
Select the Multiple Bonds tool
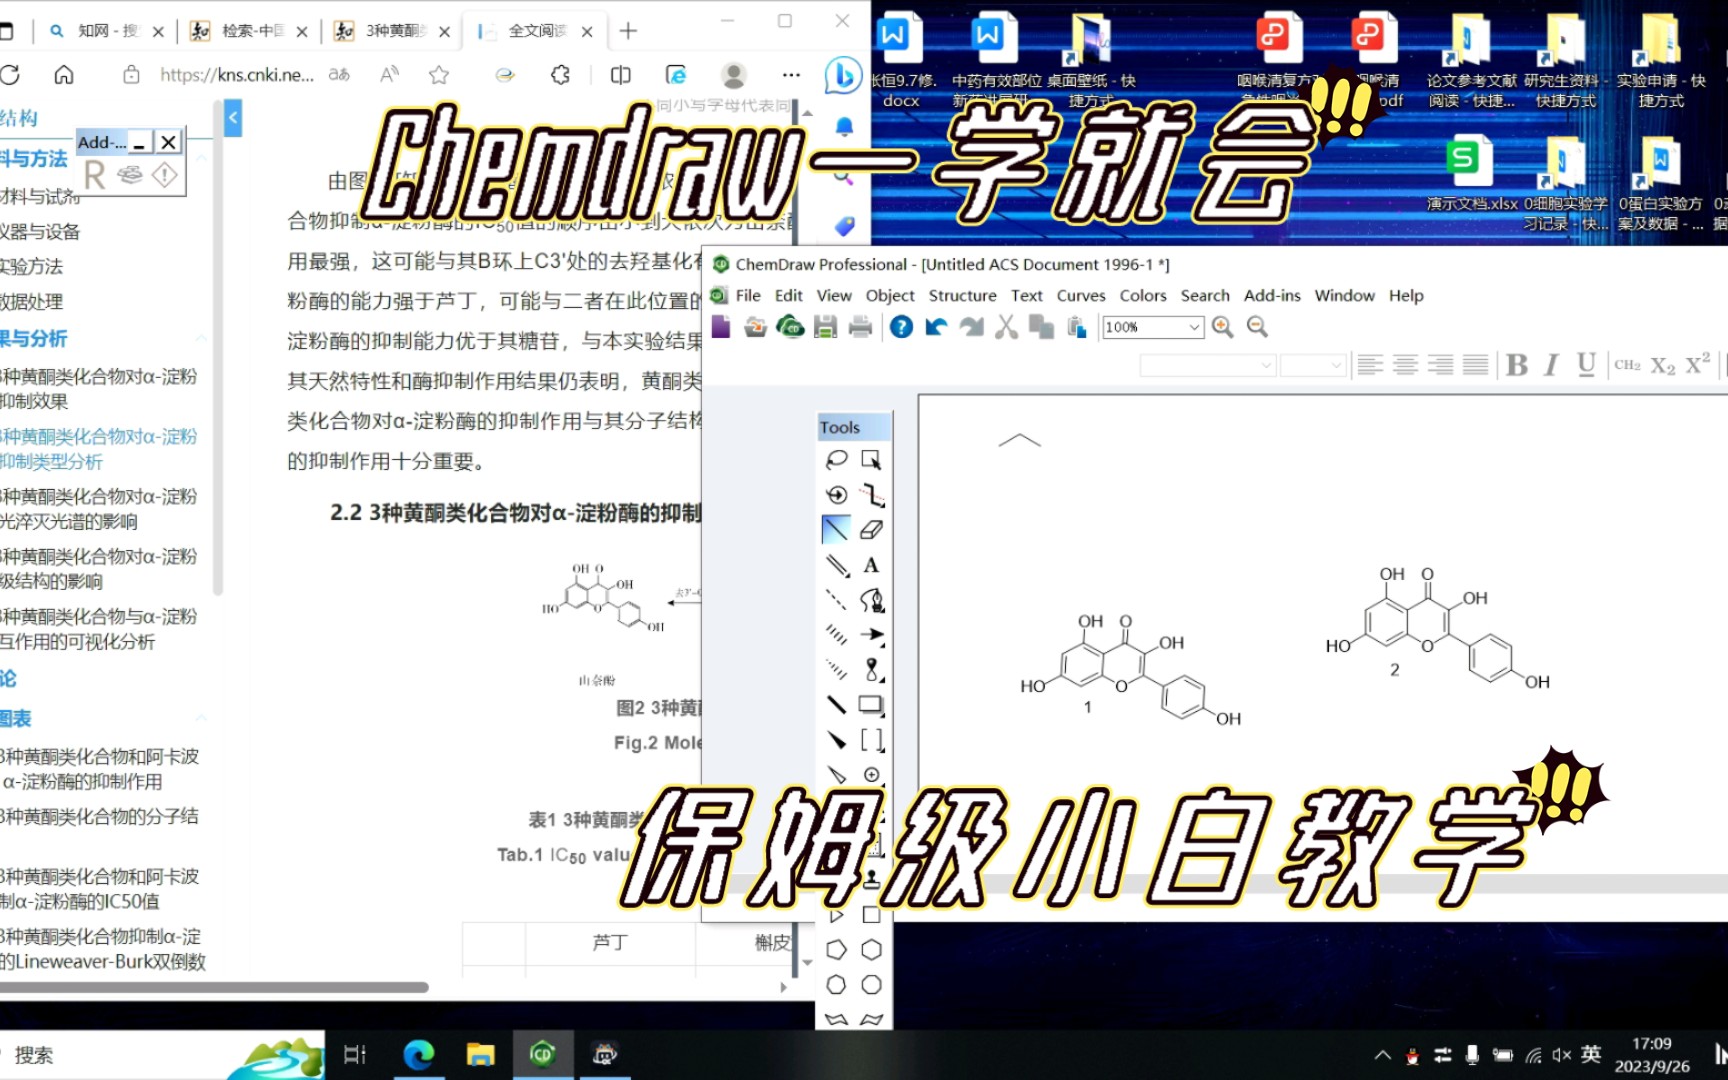[x=836, y=565]
